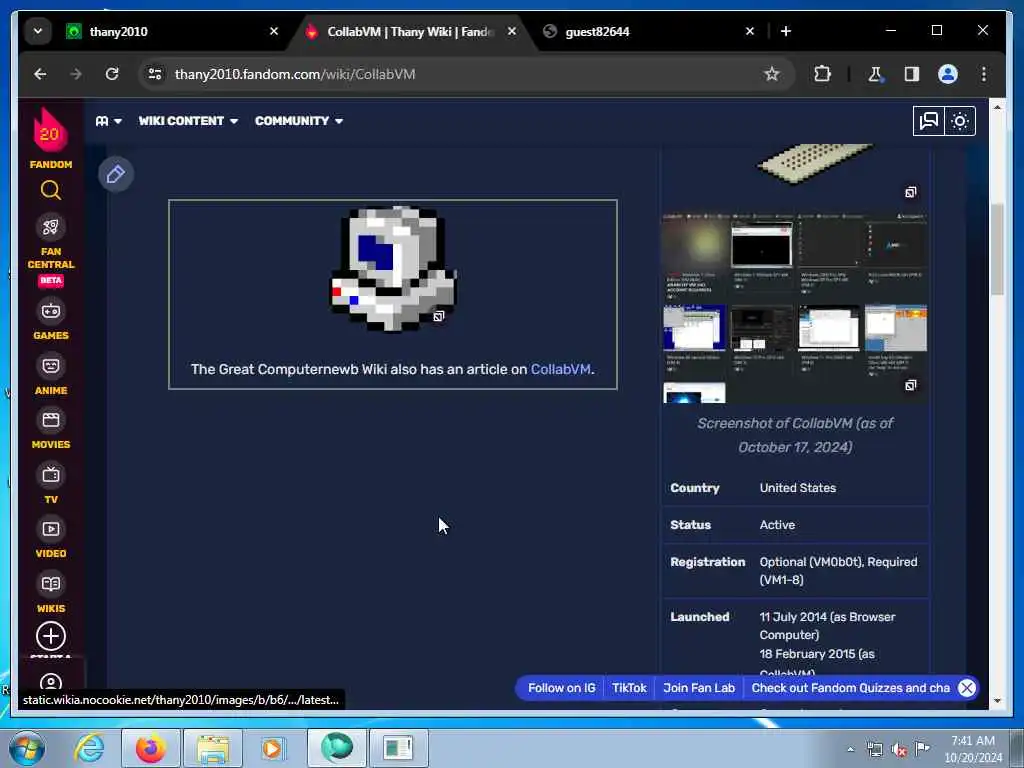The image size is (1024, 768).
Task: Click the page scrollbar up arrow
Action: pos(997,107)
